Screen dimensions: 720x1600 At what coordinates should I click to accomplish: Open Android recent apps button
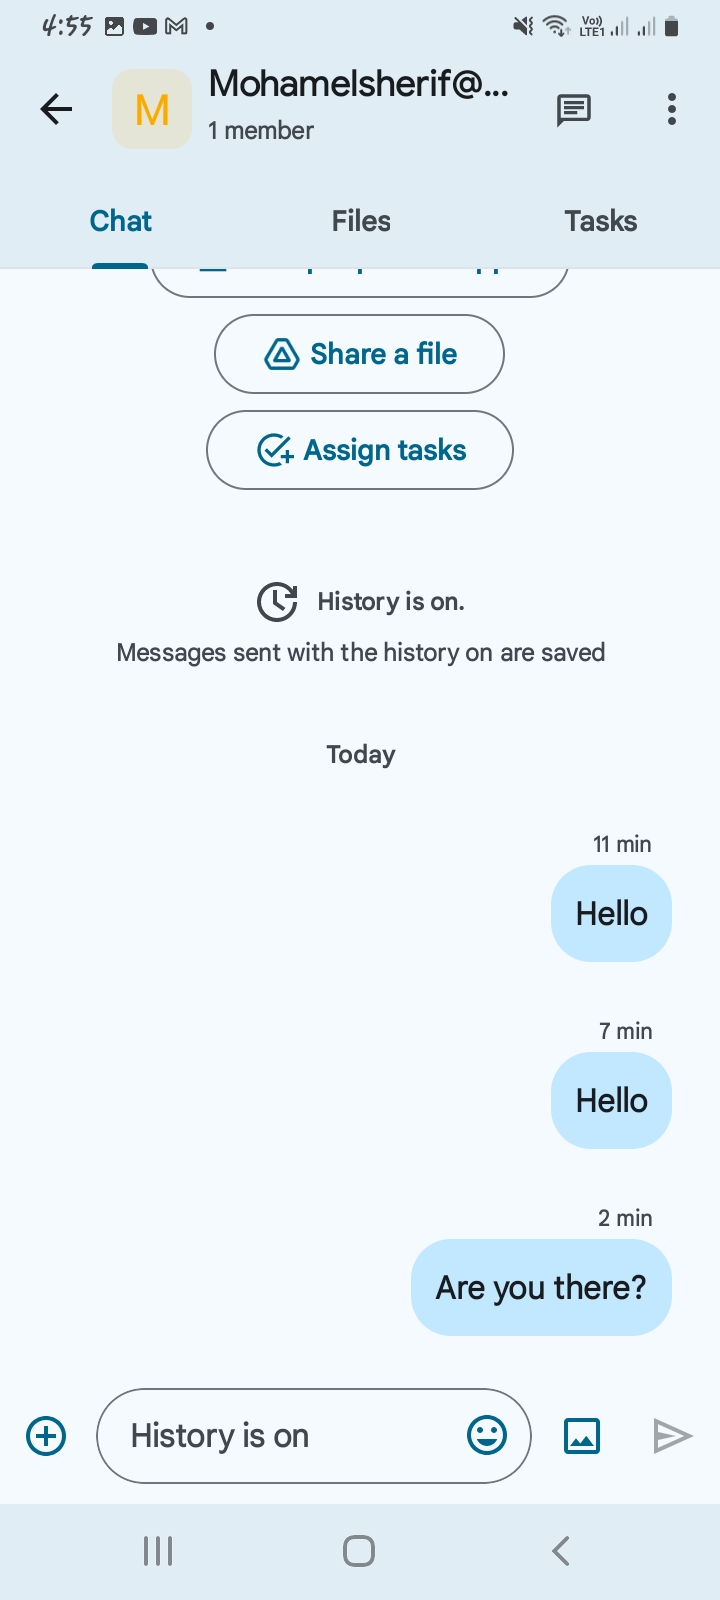coord(158,1551)
